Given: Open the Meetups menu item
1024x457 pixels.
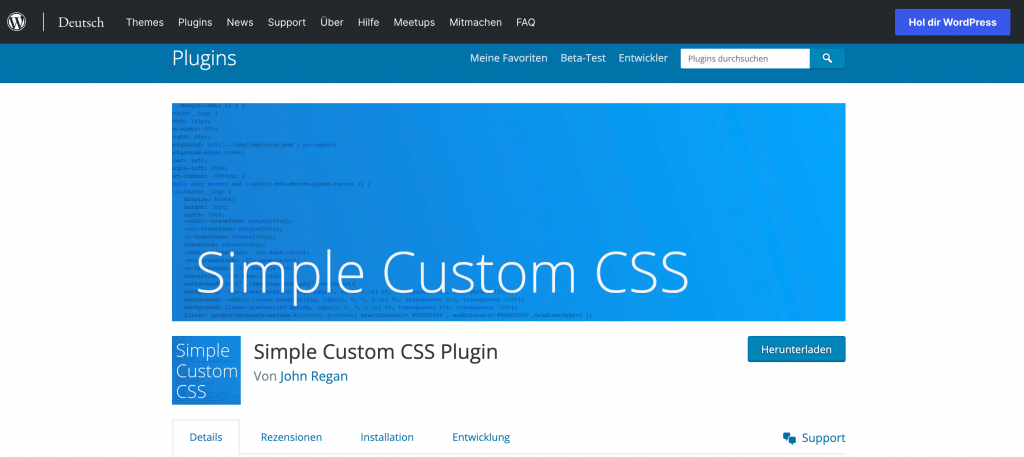Looking at the screenshot, I should (414, 22).
